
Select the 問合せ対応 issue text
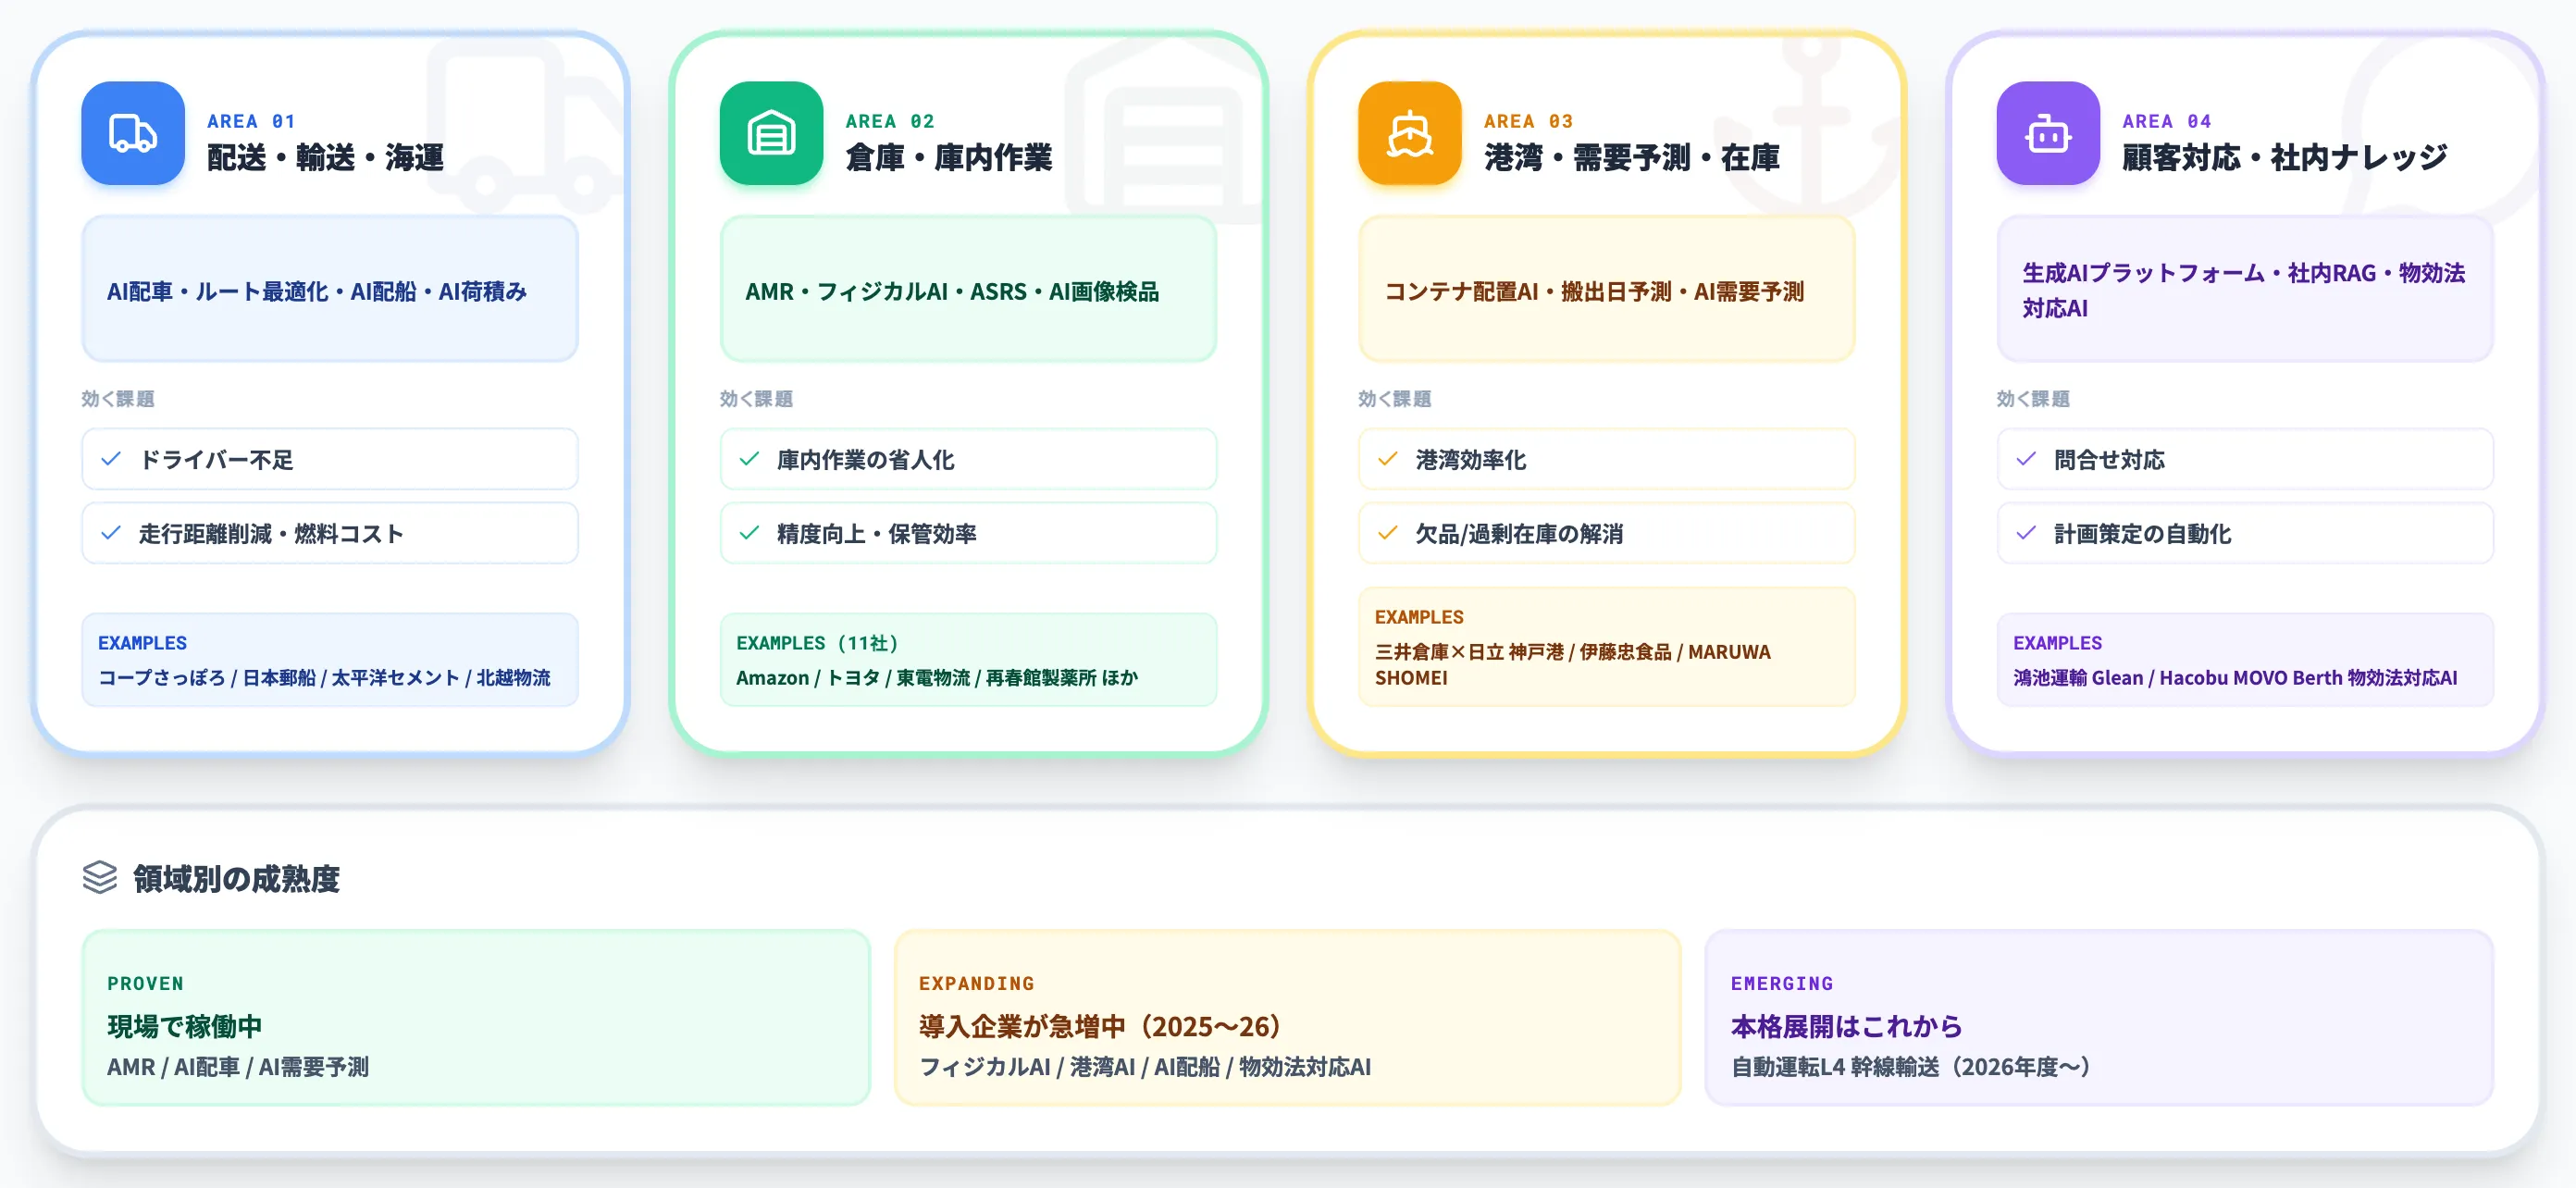pyautogui.click(x=2109, y=460)
